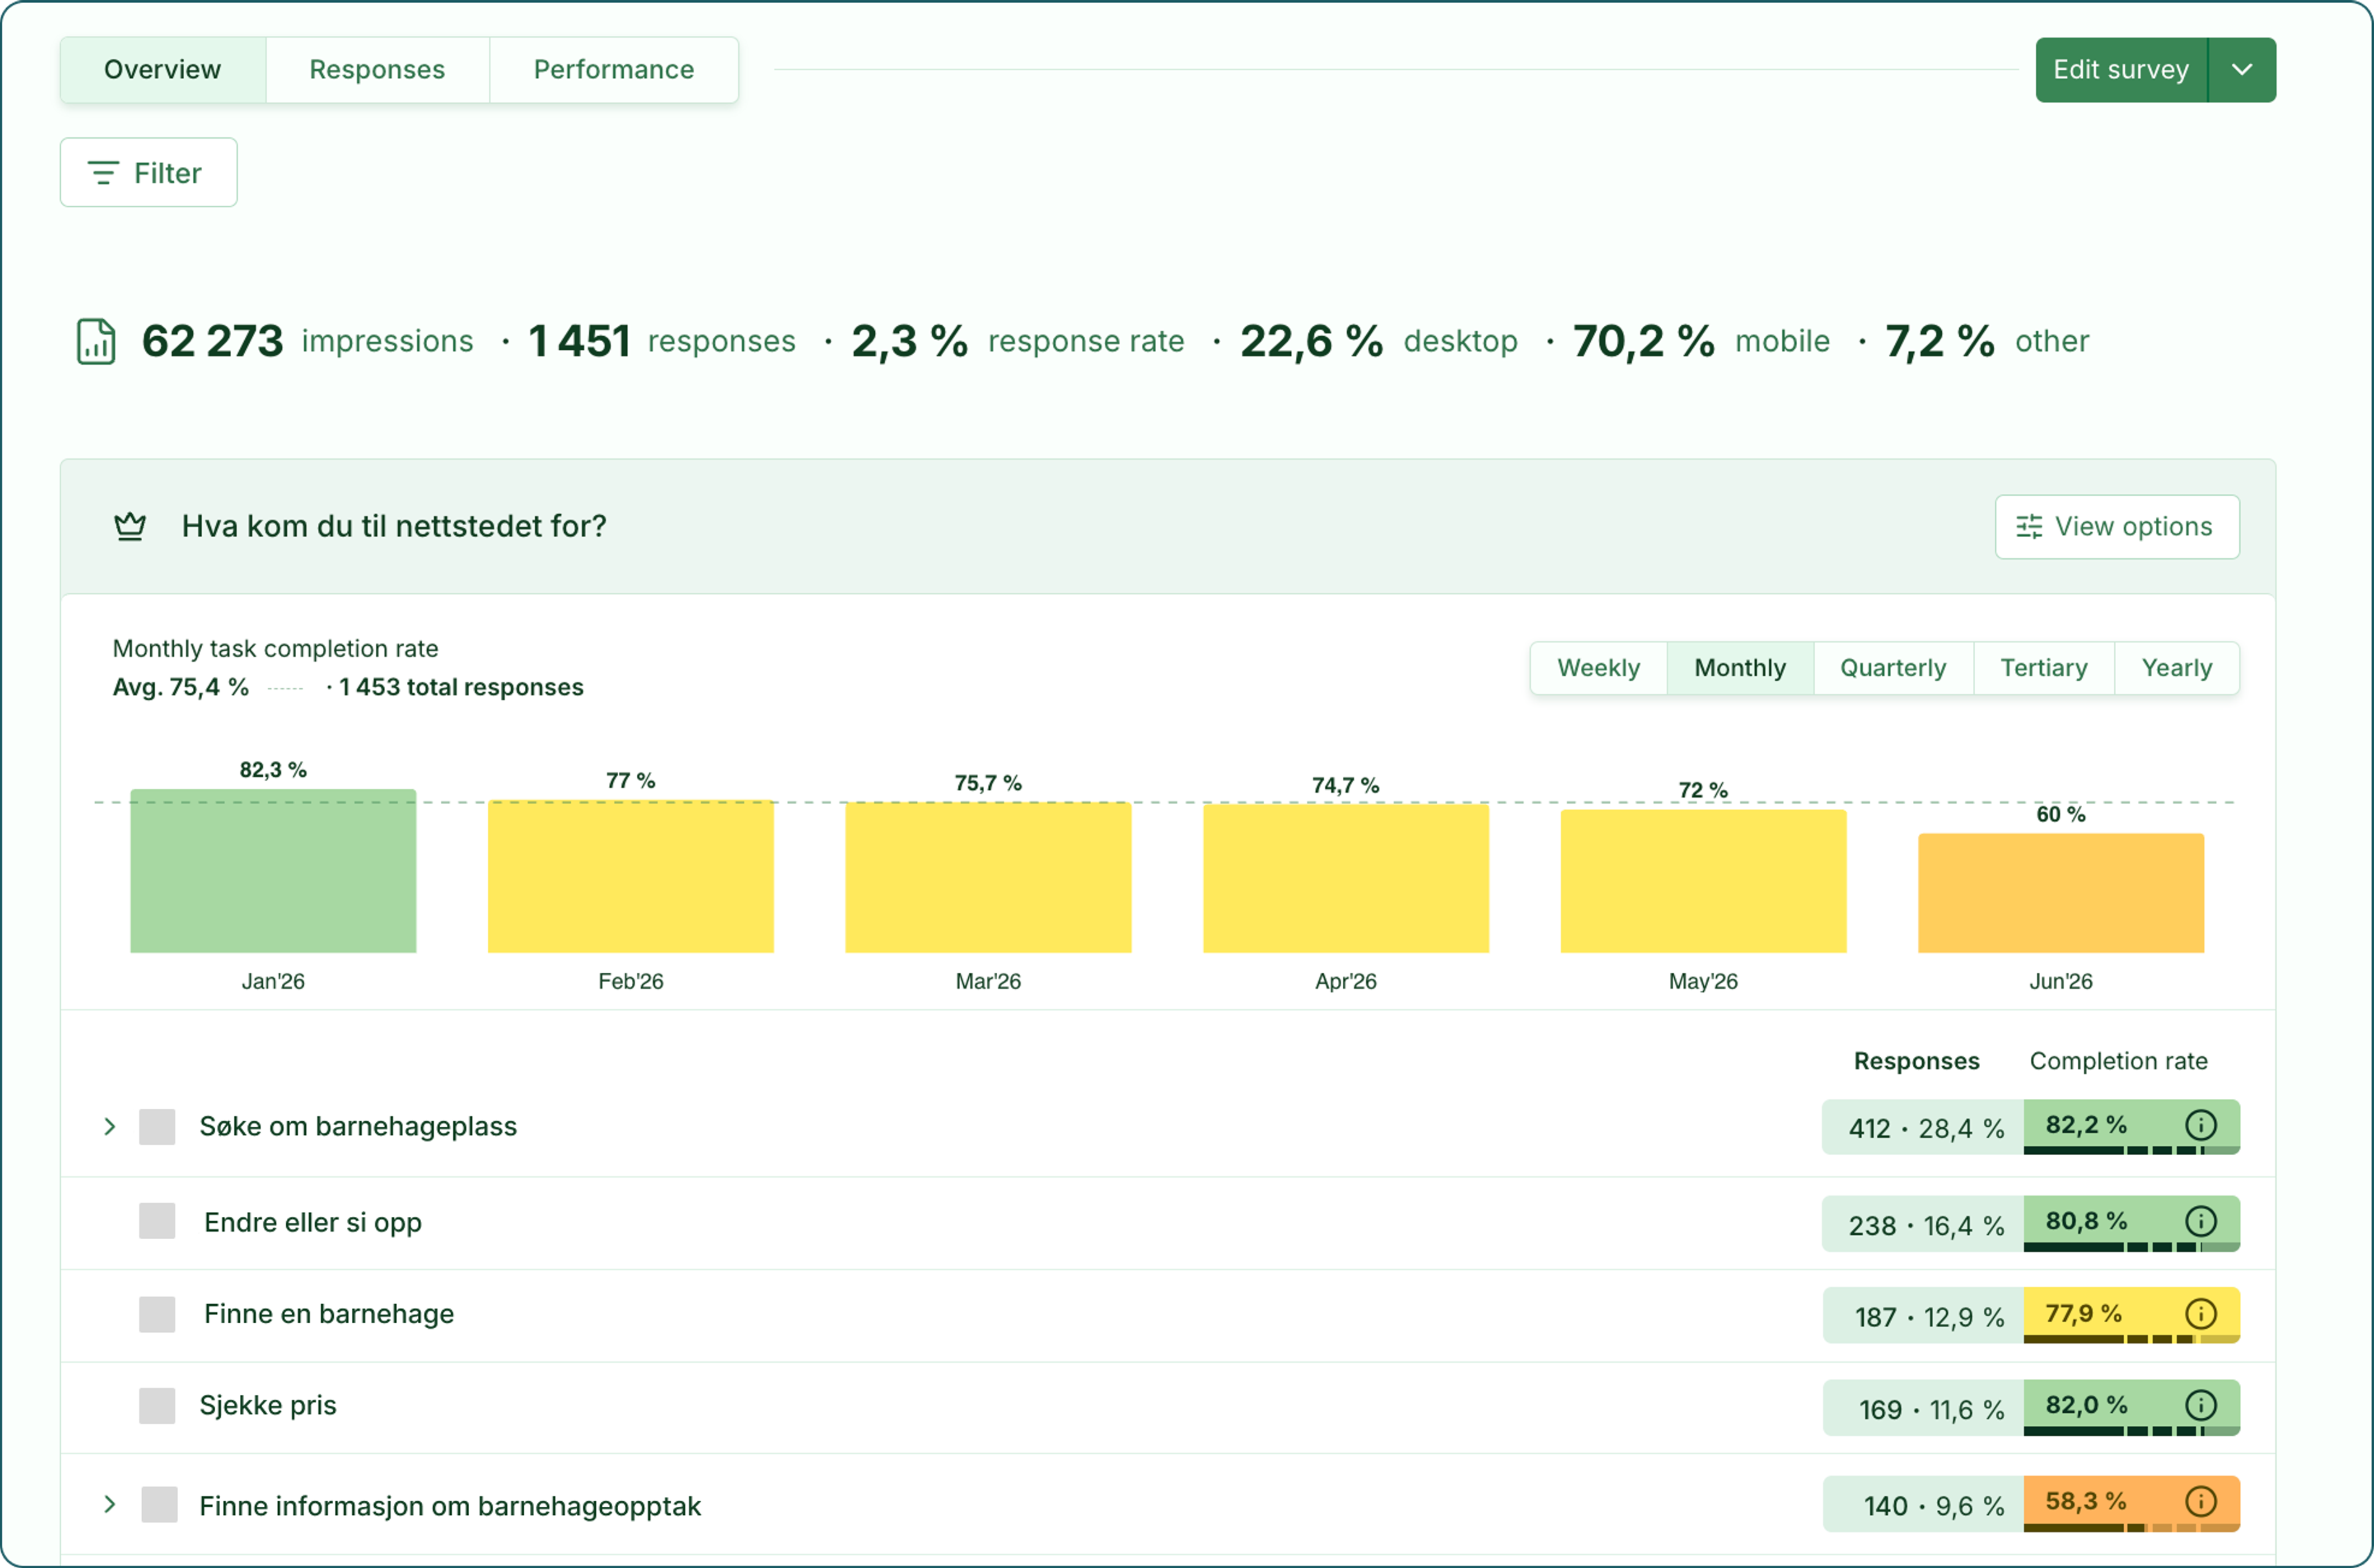Screen dimensions: 2374x1568
Task: Open info icon for Finne informasjon om barnehageopptak
Action: [x=2200, y=1501]
